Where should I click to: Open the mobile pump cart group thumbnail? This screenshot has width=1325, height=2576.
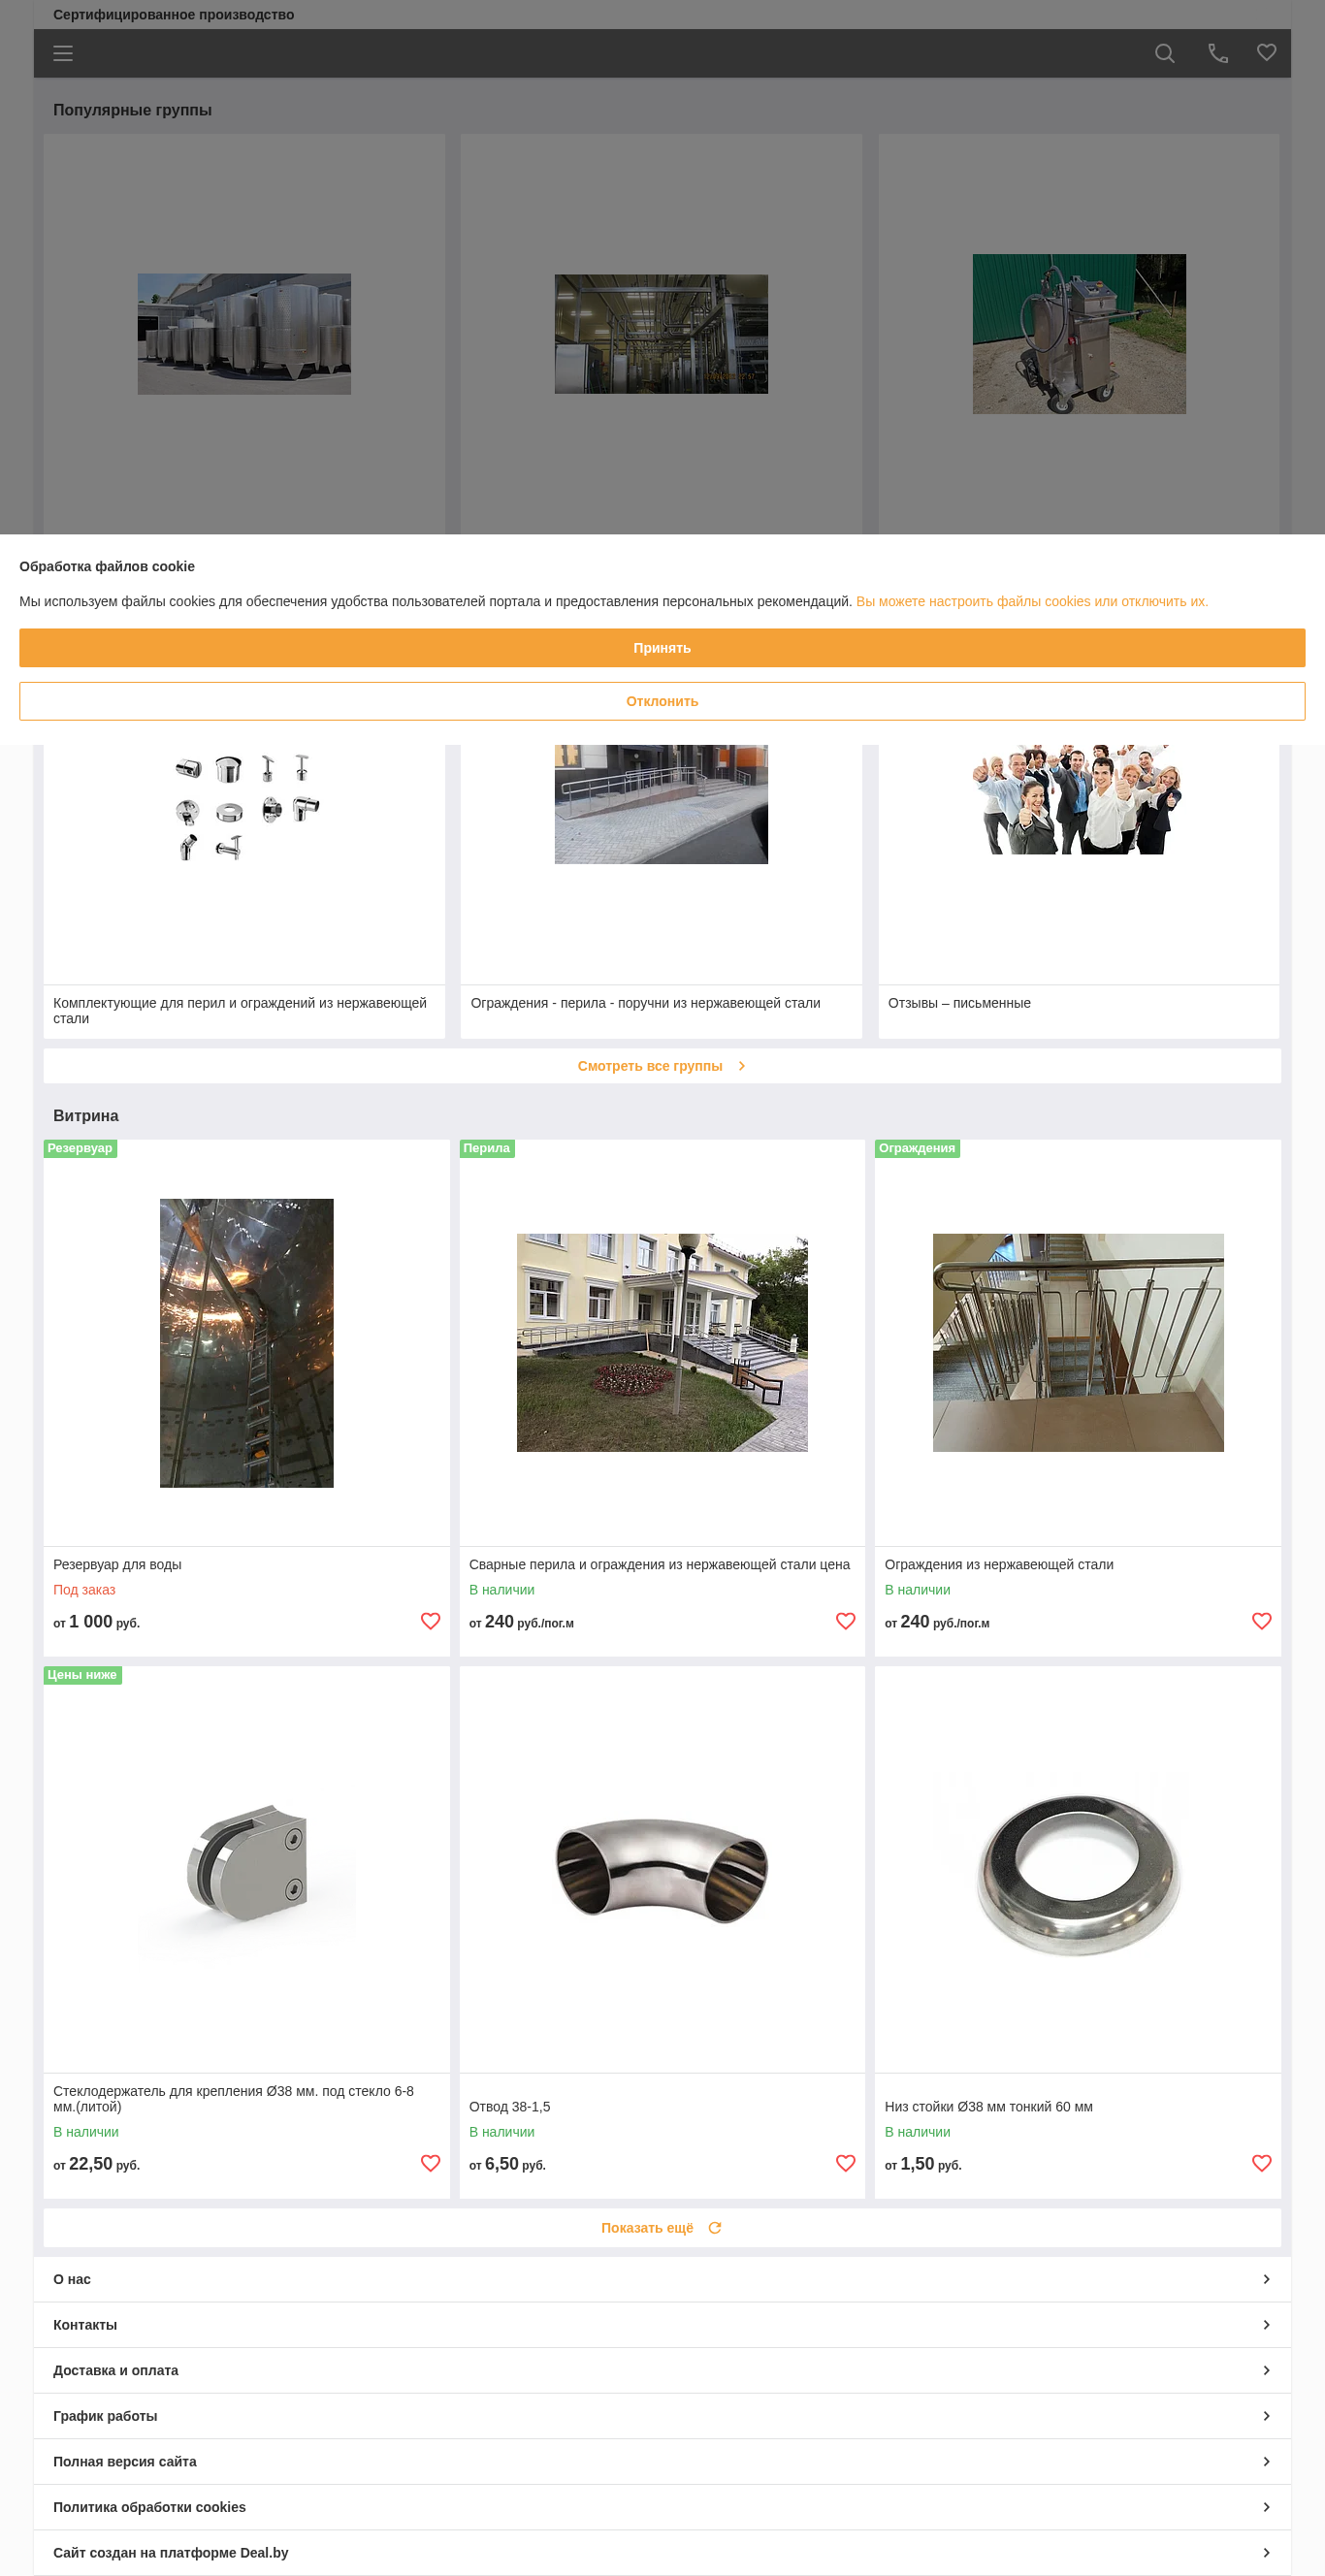(x=1079, y=334)
